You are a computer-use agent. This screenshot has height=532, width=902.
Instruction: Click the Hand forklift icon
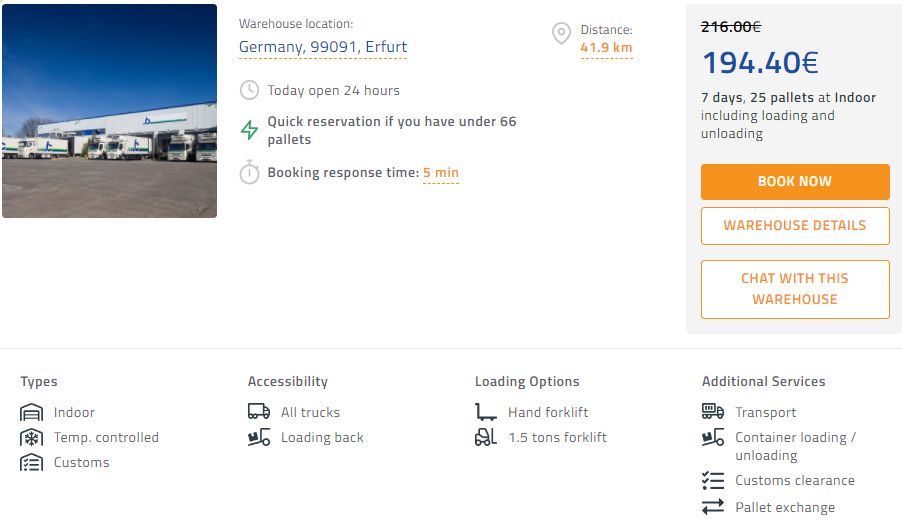click(x=486, y=412)
